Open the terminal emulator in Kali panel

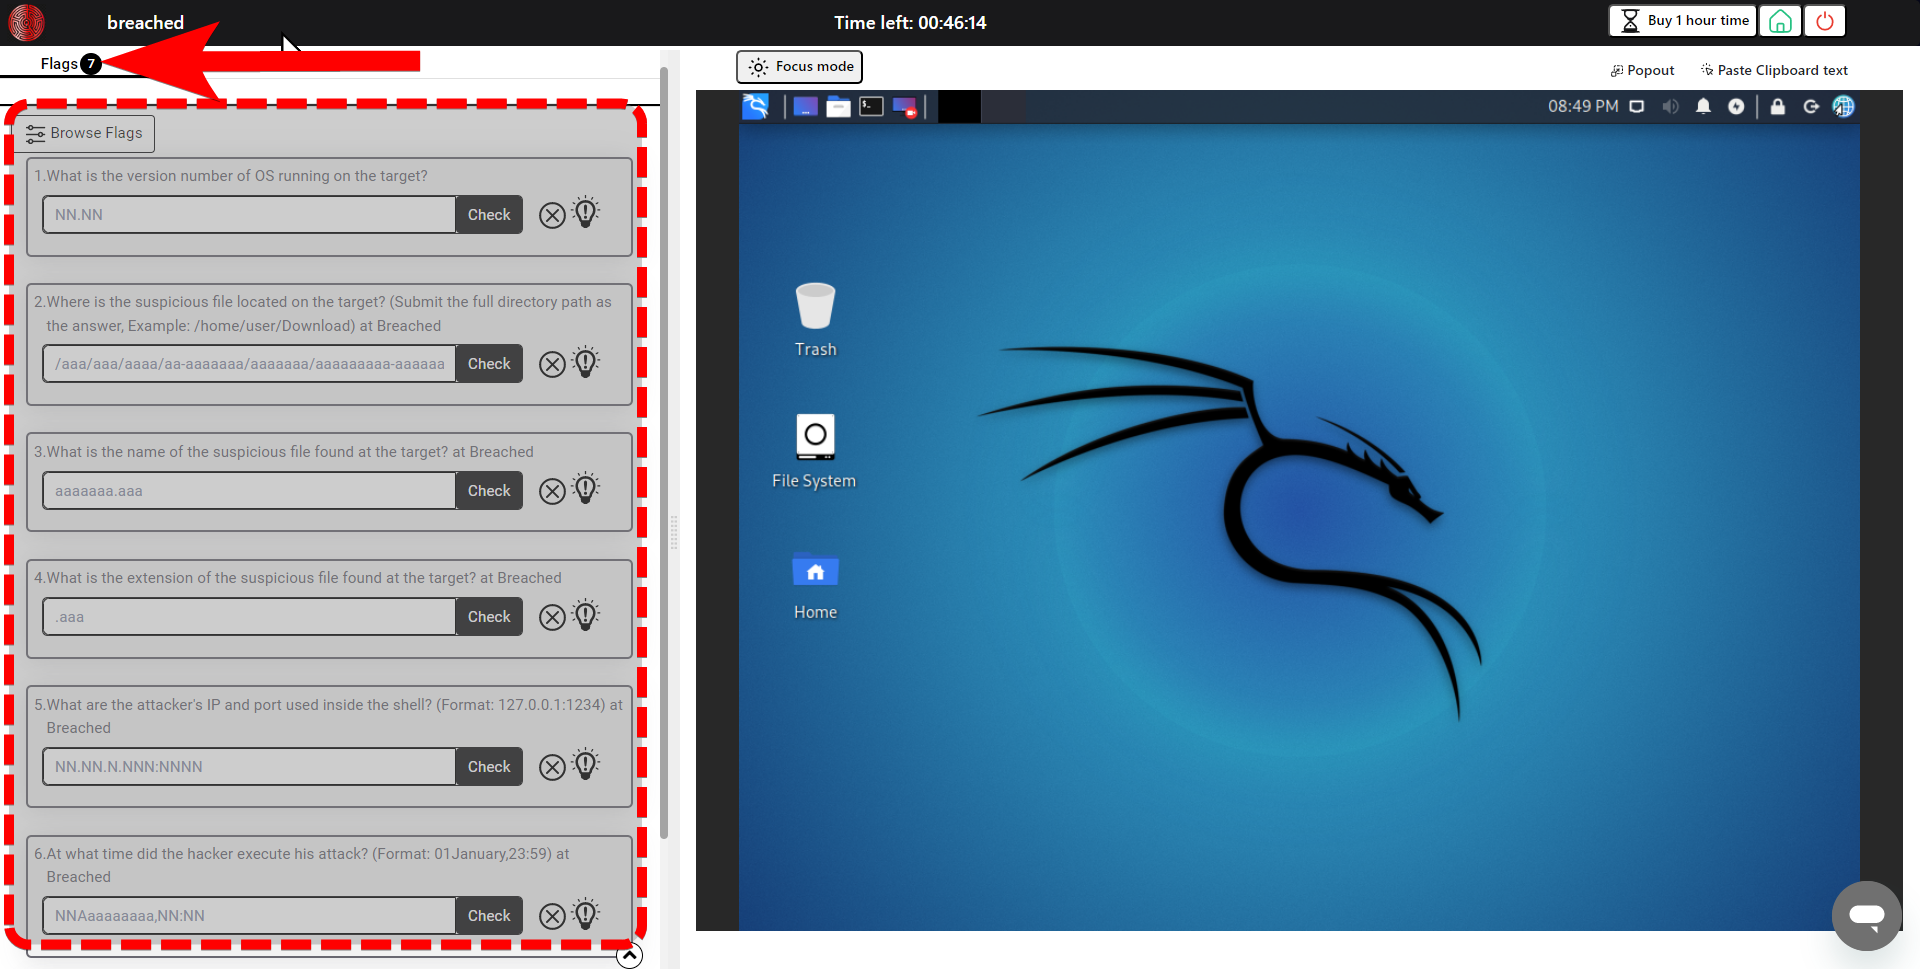[x=871, y=106]
